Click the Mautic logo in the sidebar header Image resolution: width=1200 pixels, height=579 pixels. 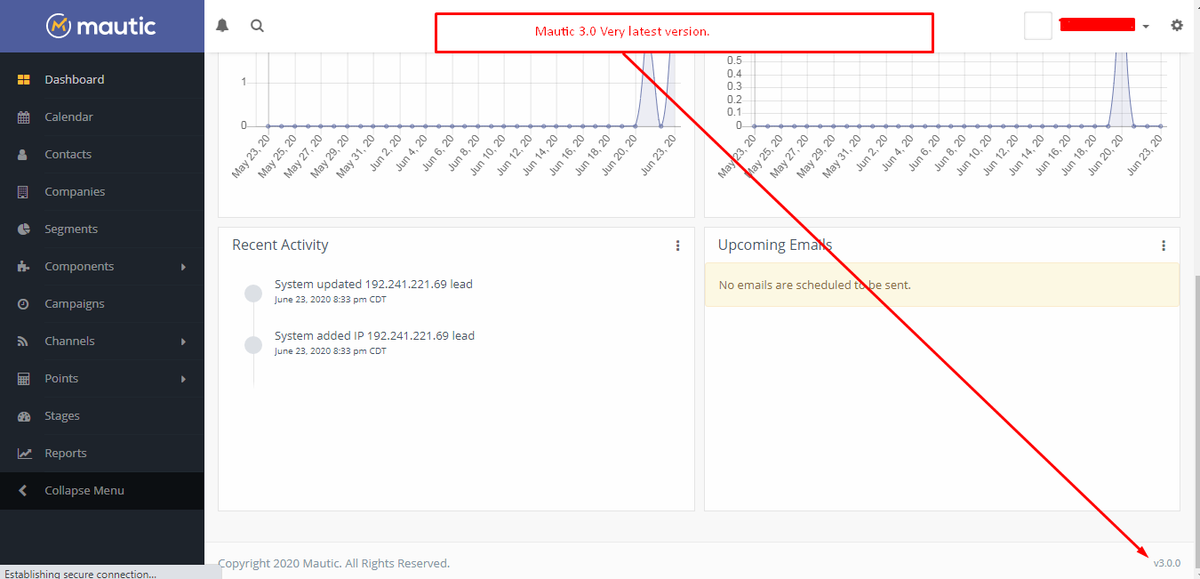(x=101, y=26)
